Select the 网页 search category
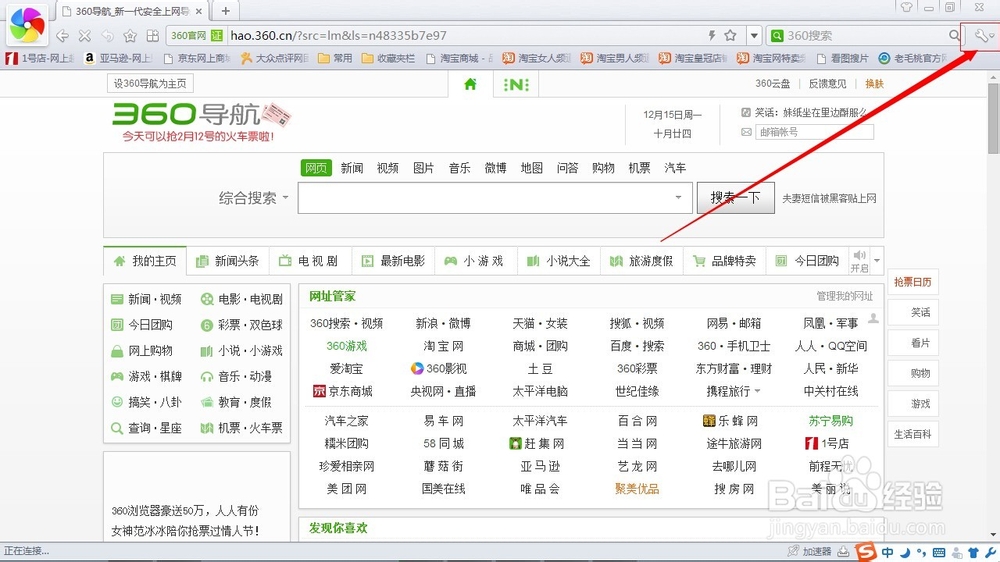The width and height of the screenshot is (1000, 562). [316, 168]
